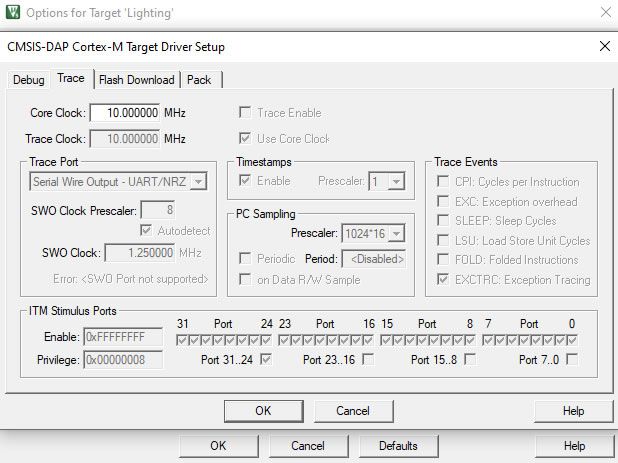Viewport: 618px width, 463px height.
Task: Click Help in Options for Target window
Action: pyautogui.click(x=574, y=446)
